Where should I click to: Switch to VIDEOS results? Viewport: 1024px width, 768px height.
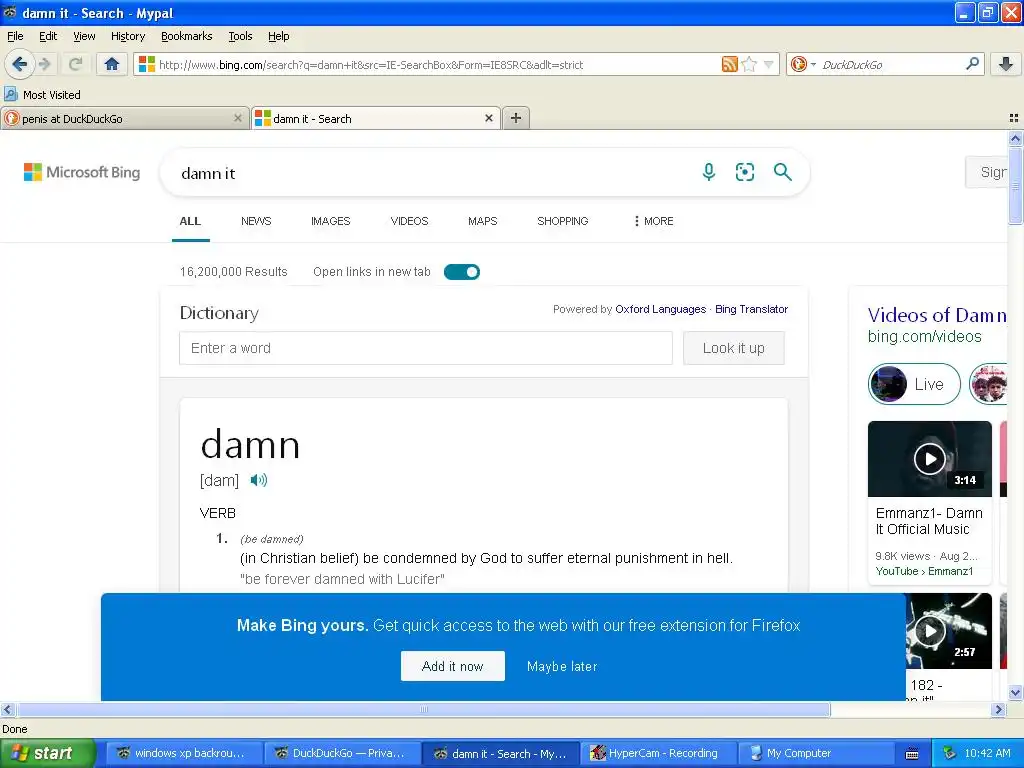[409, 221]
